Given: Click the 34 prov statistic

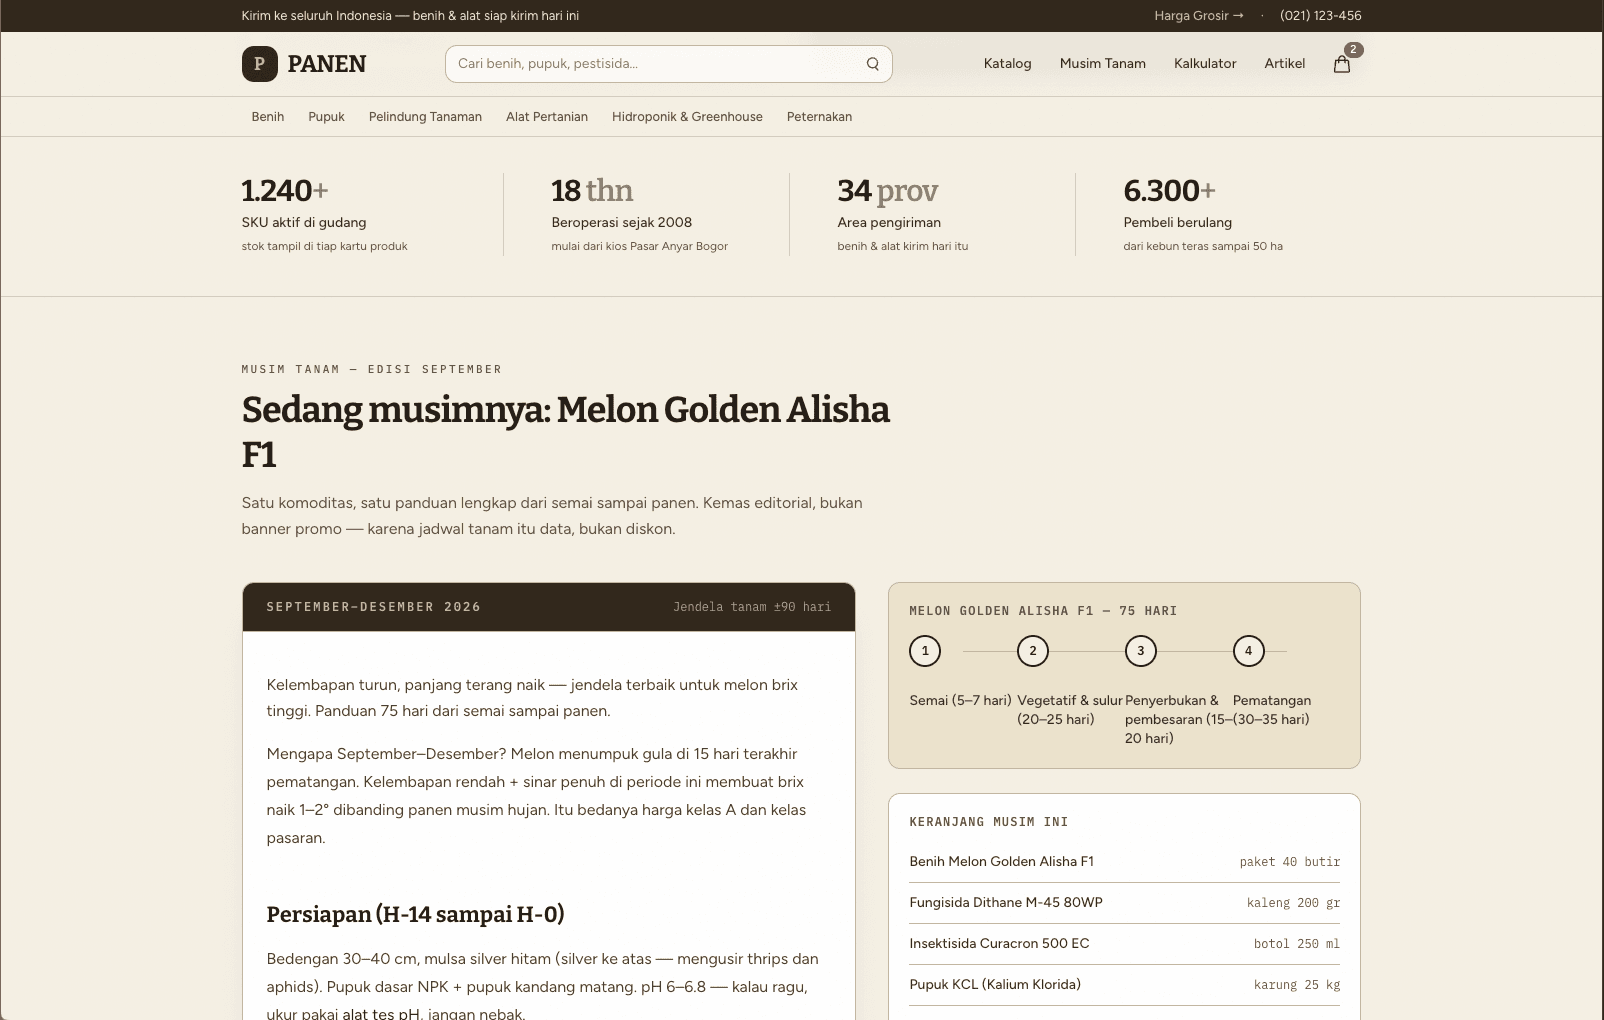Looking at the screenshot, I should pyautogui.click(x=888, y=191).
